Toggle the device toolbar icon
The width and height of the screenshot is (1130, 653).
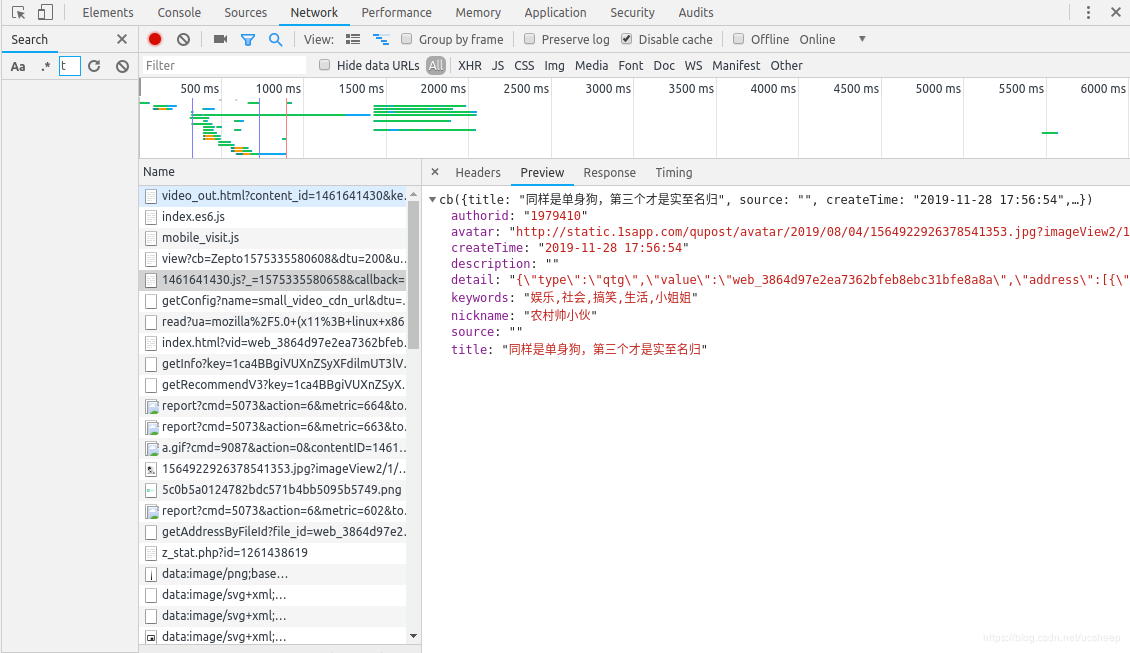[45, 12]
